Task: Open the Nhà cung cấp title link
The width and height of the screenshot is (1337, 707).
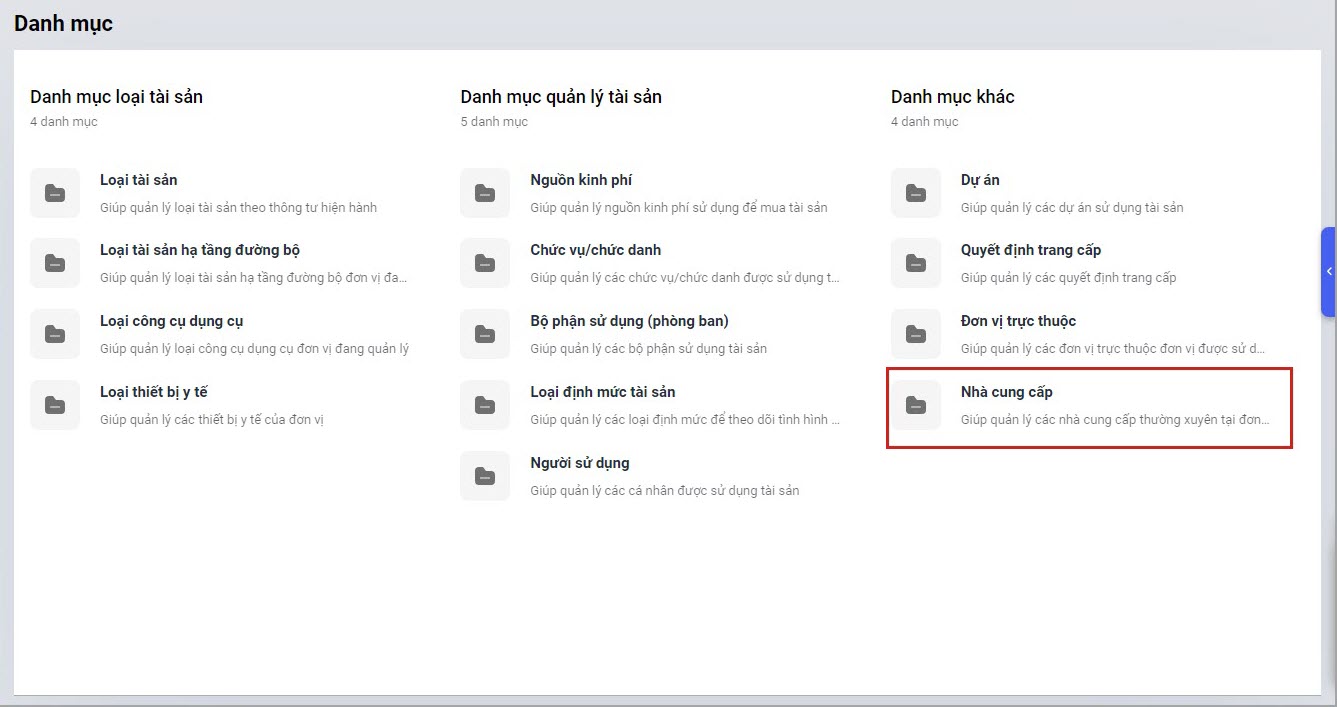Action: [x=1006, y=392]
